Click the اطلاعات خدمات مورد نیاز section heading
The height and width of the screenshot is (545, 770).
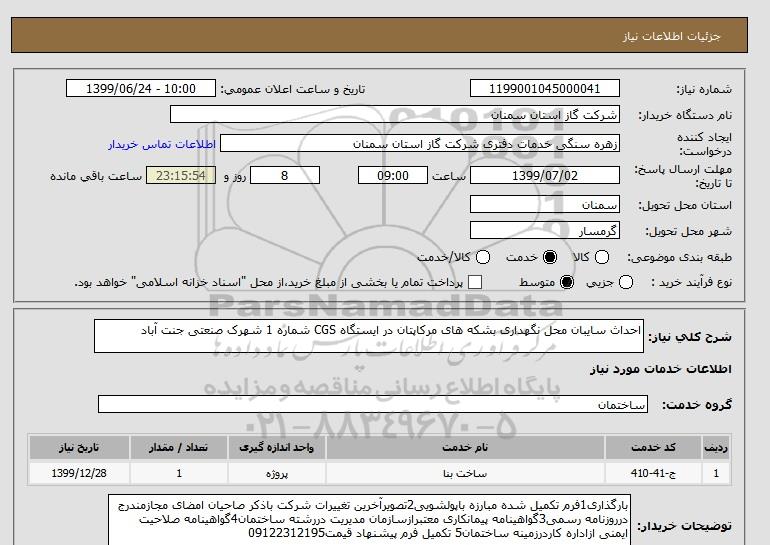(x=660, y=369)
